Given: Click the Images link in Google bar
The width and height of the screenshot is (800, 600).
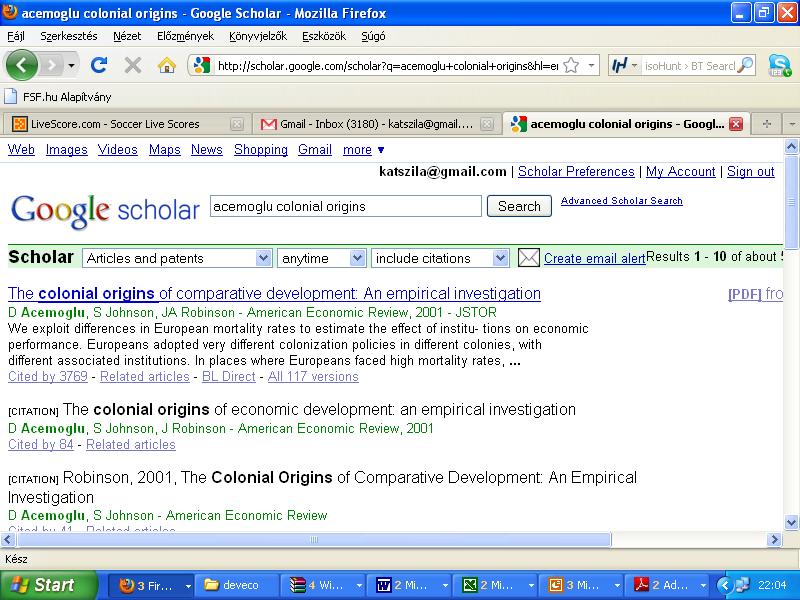Looking at the screenshot, I should point(66,149).
